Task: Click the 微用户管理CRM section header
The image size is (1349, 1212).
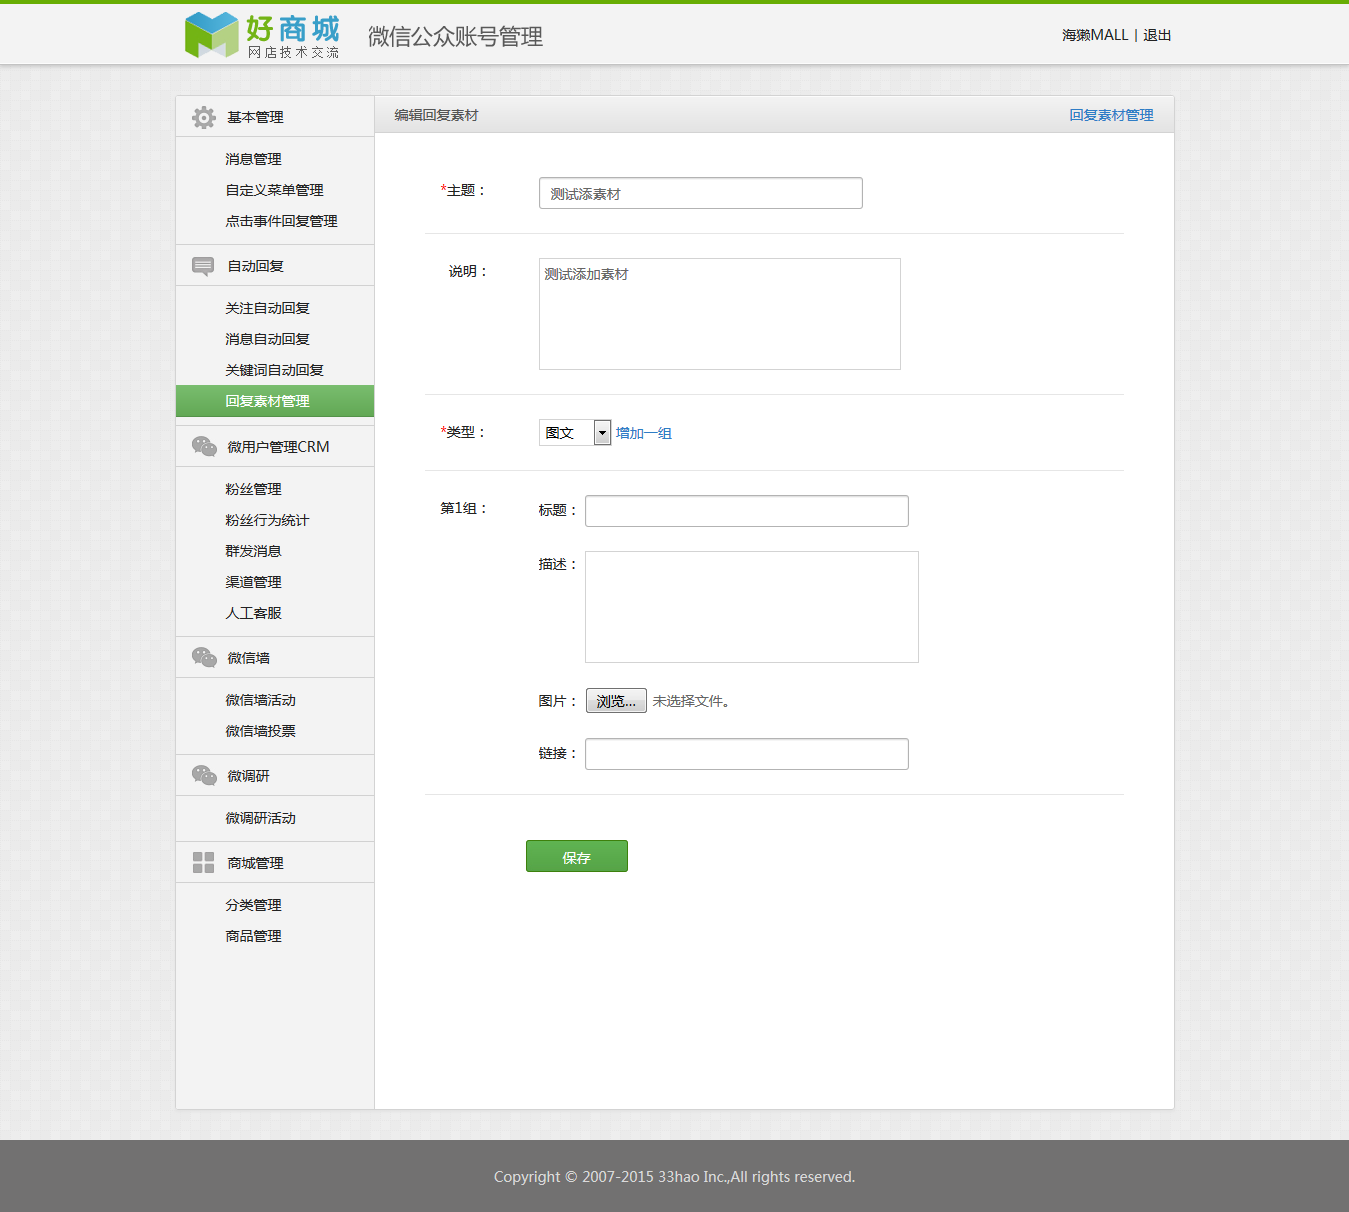Action: [275, 446]
